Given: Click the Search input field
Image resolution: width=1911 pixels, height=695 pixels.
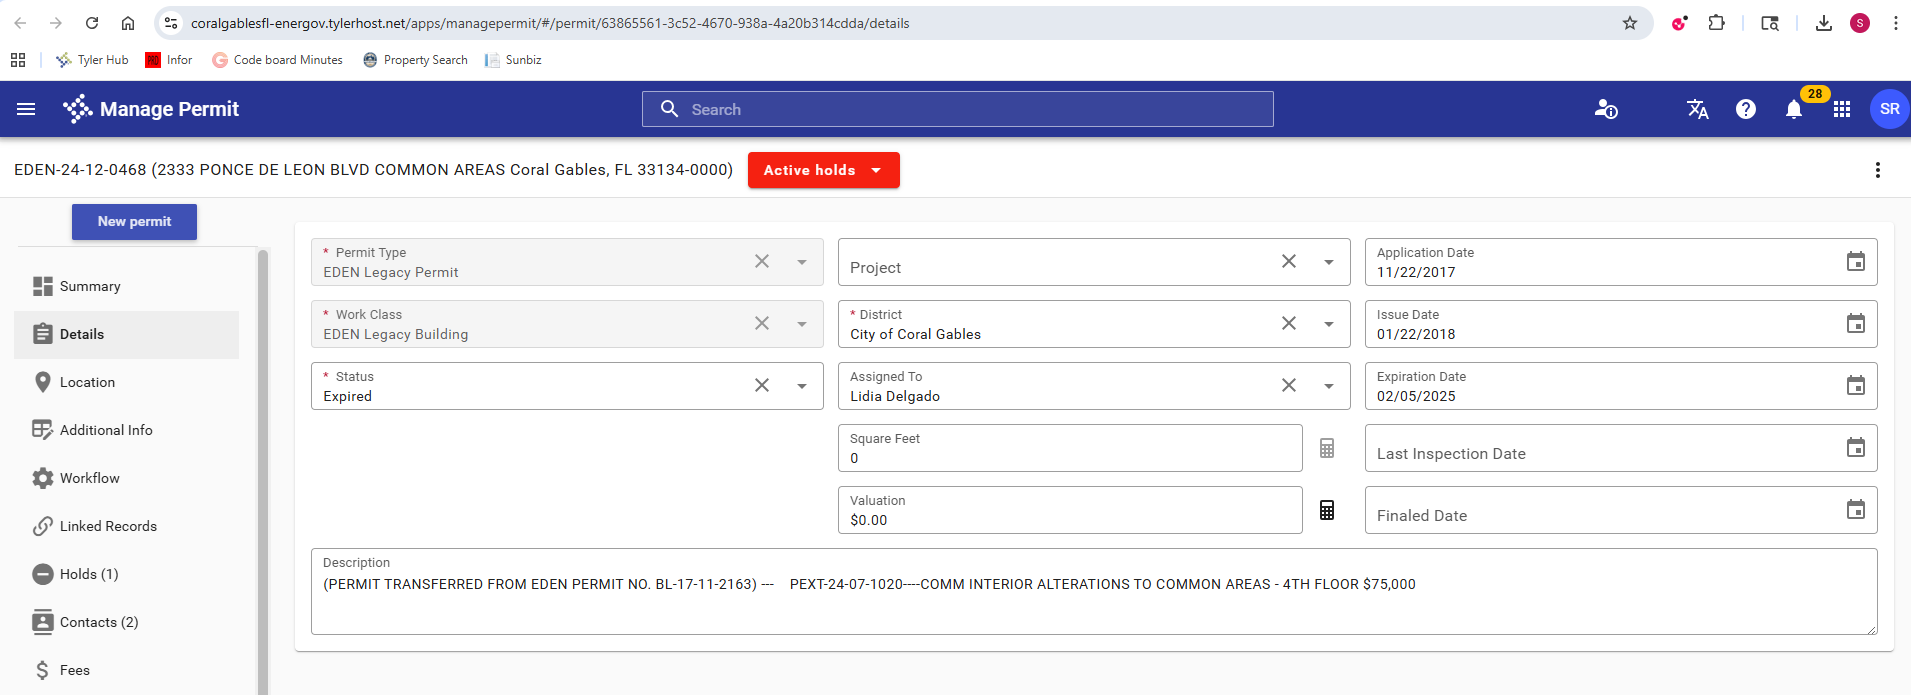Looking at the screenshot, I should [x=957, y=109].
